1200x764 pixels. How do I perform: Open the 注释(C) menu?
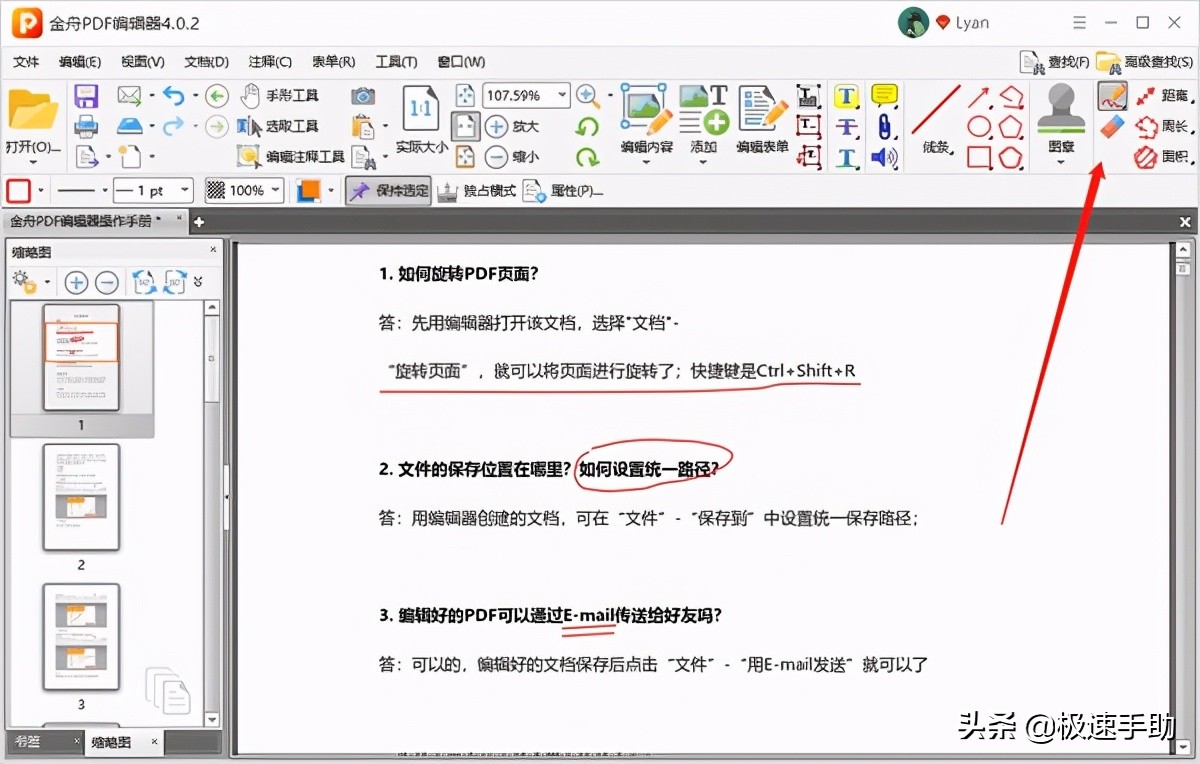point(269,61)
